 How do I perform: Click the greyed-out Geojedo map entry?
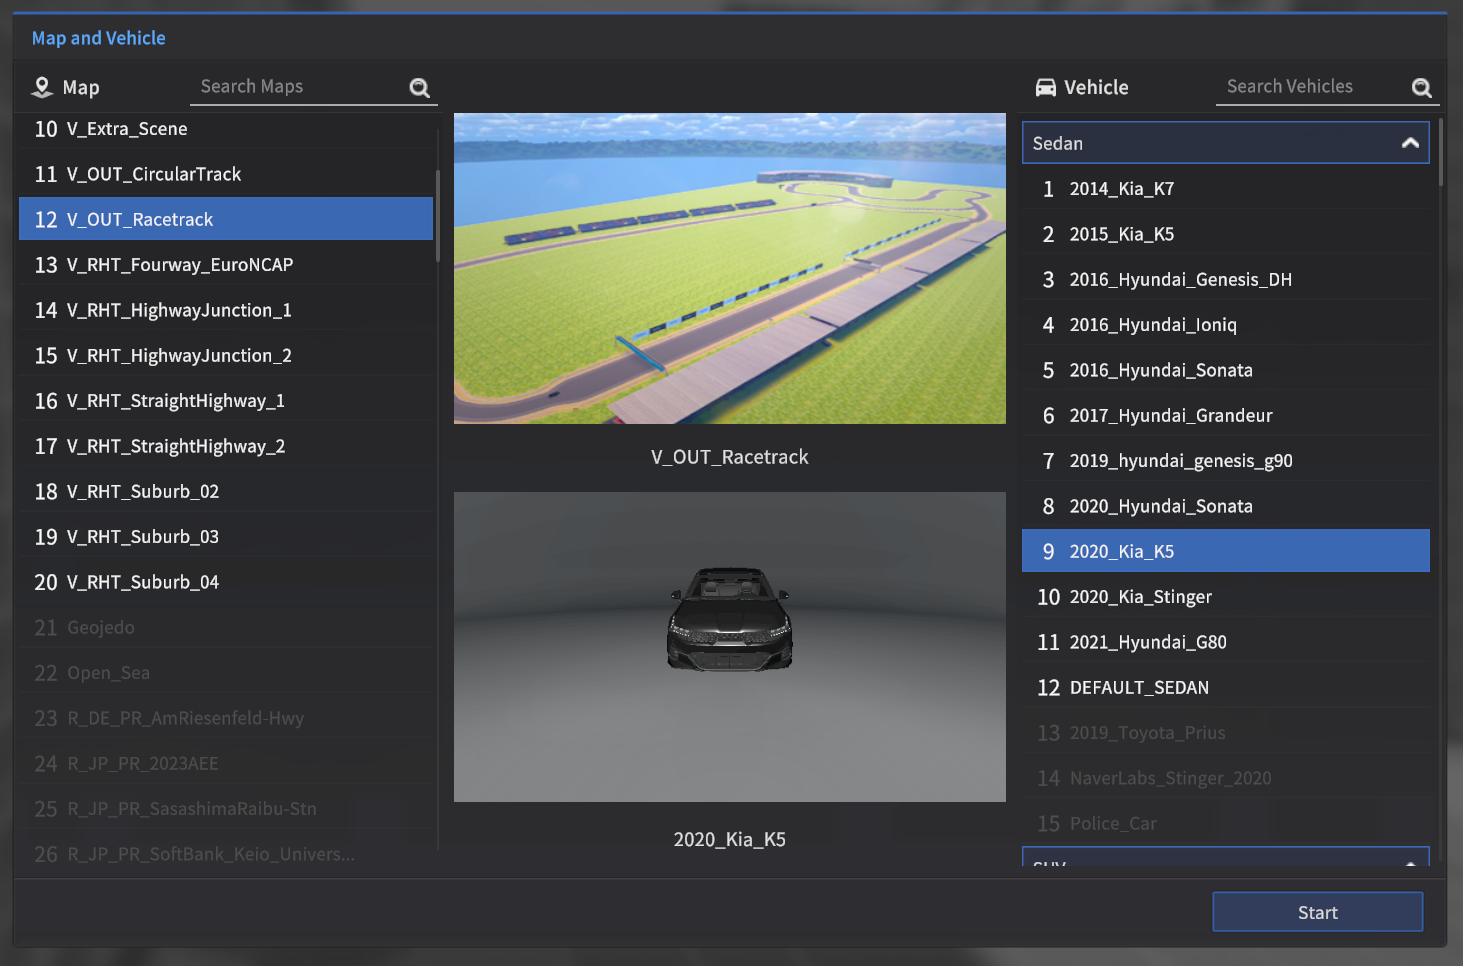[226, 627]
